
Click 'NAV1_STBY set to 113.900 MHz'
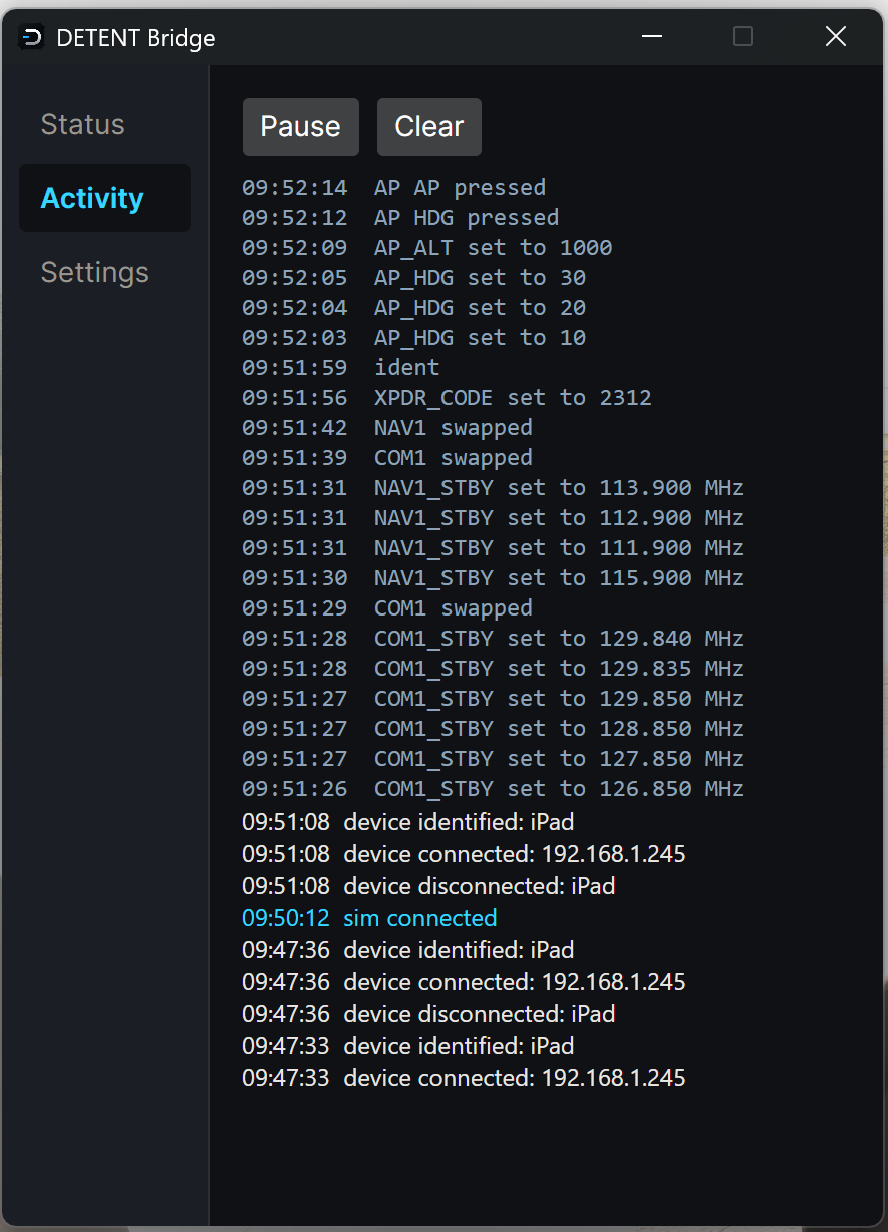coord(493,487)
